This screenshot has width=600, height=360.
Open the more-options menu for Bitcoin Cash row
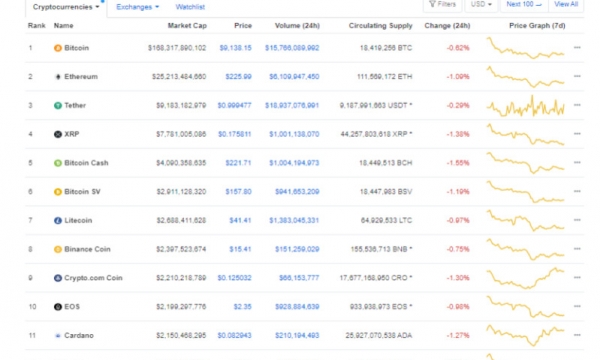tap(577, 163)
